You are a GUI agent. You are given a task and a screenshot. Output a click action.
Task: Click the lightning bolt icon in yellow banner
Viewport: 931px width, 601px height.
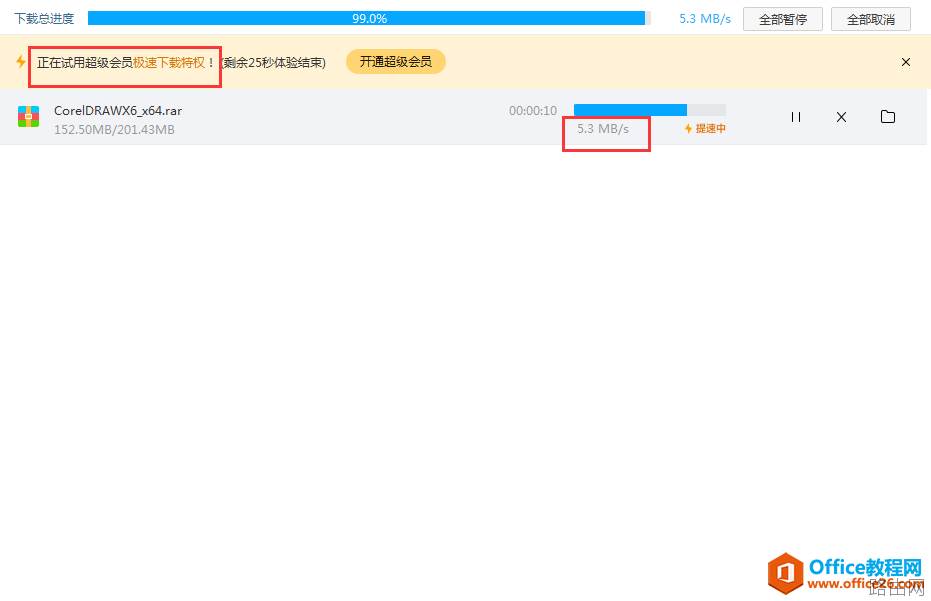point(21,61)
